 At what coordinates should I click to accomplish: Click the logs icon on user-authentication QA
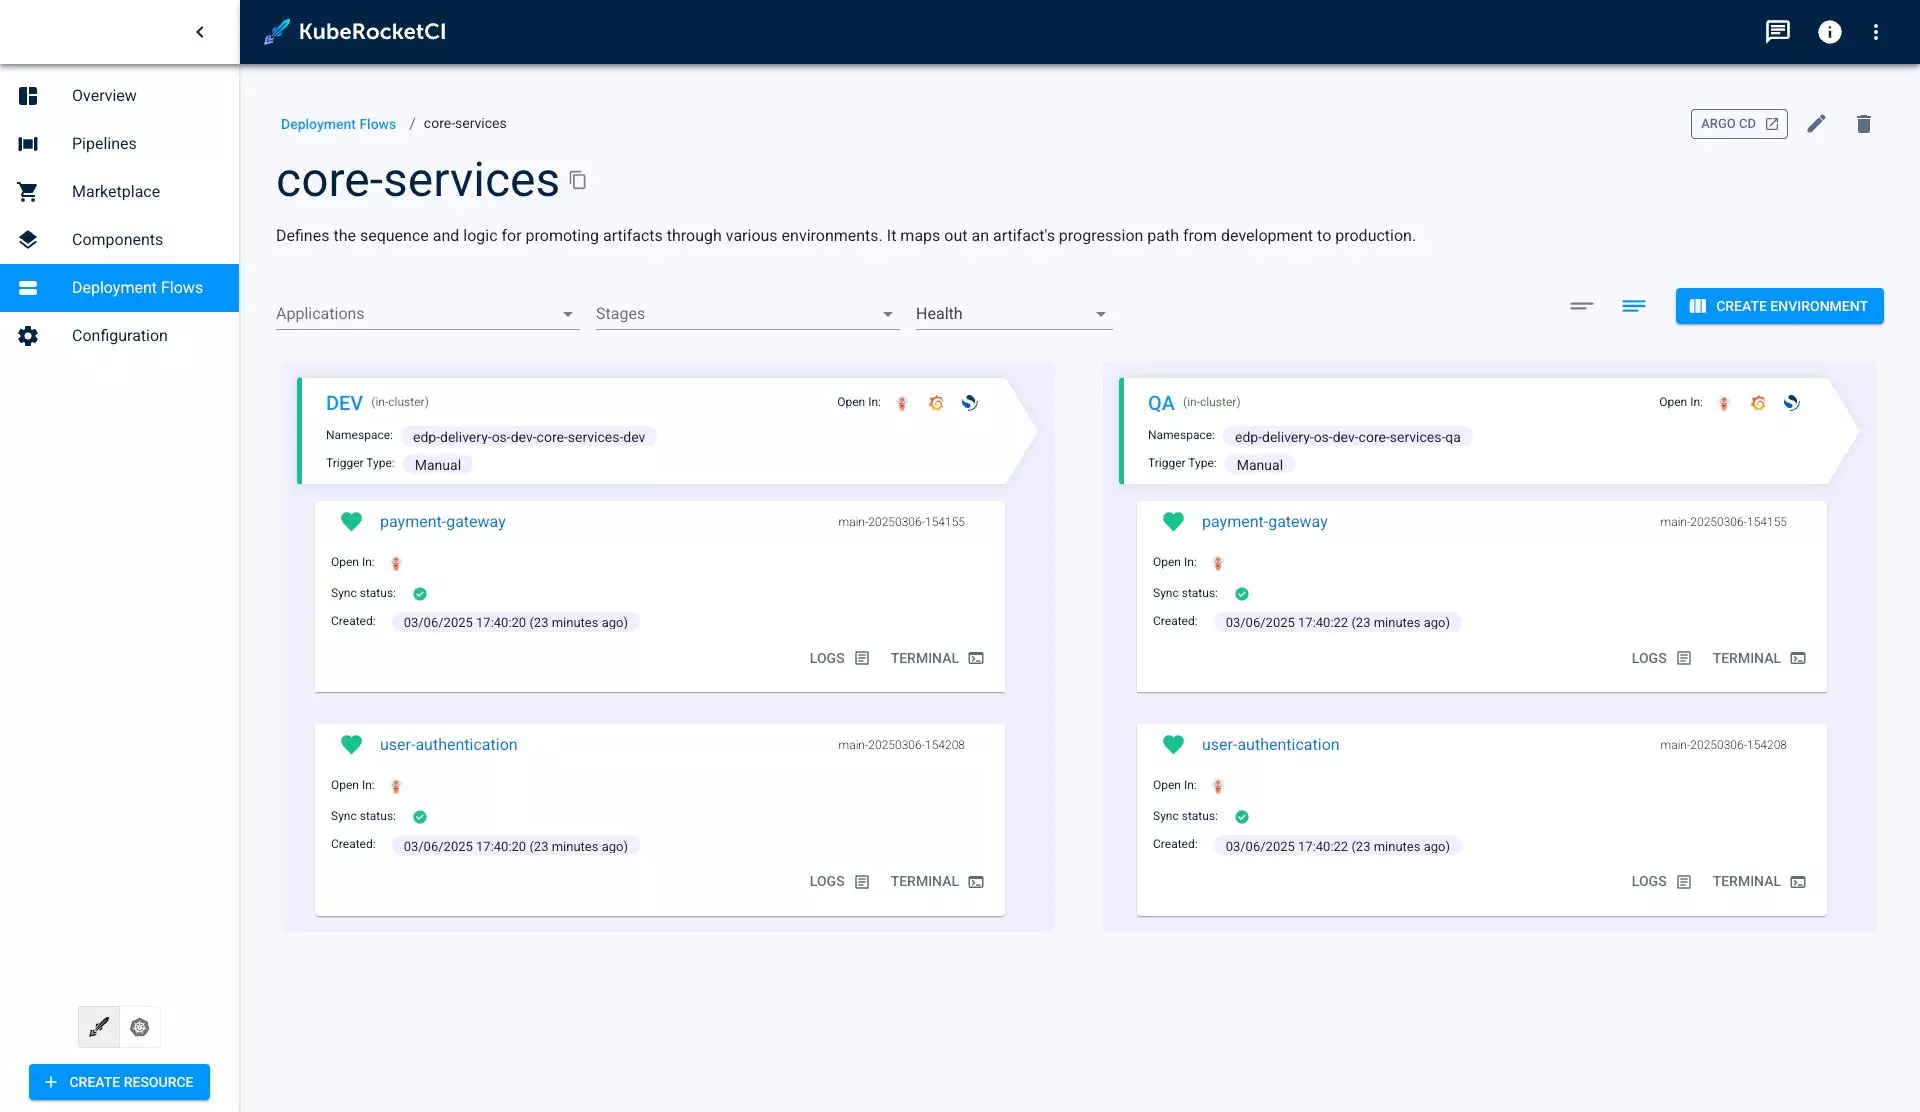click(1684, 880)
